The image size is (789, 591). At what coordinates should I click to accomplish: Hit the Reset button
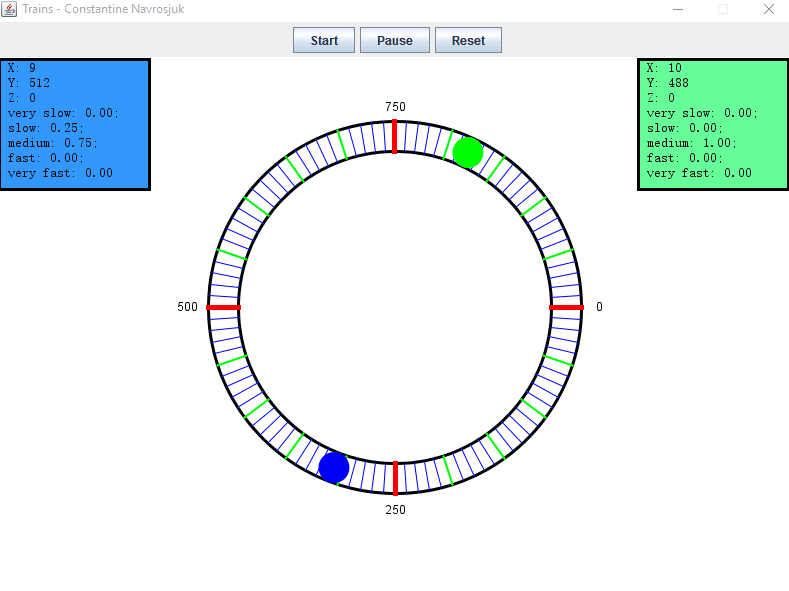pos(468,41)
